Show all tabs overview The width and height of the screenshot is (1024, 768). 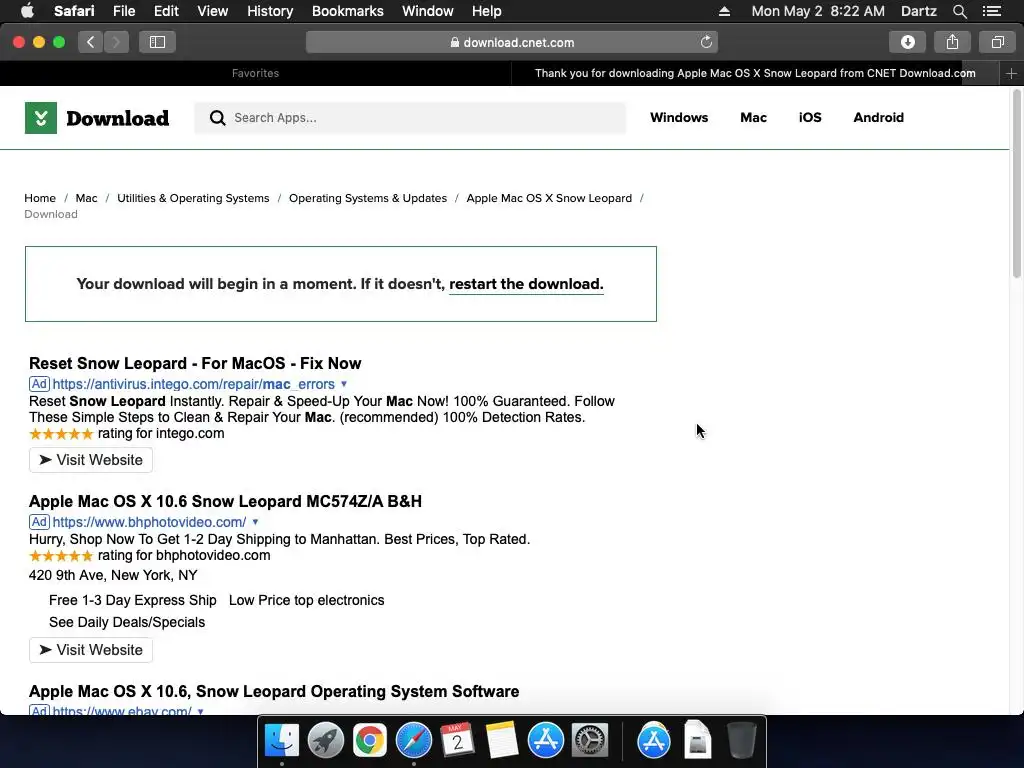997,42
